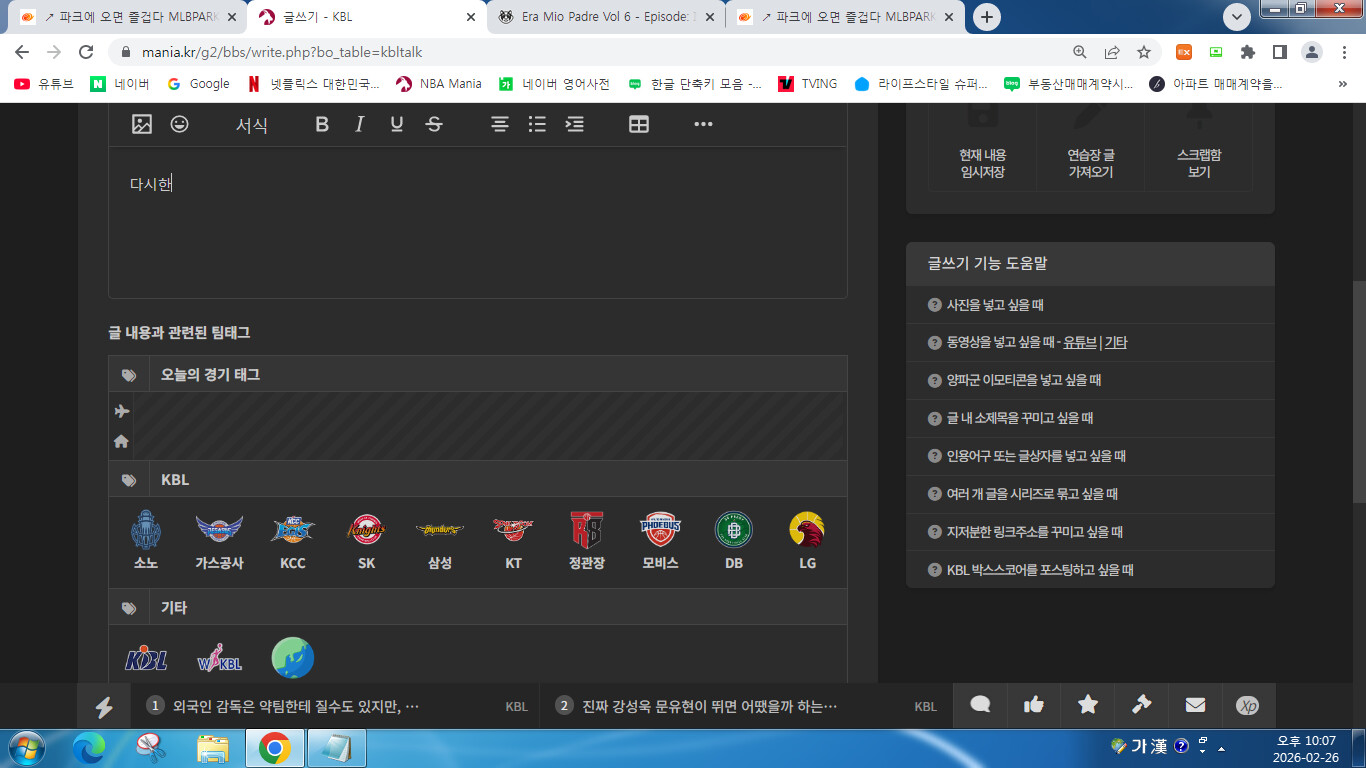Open help for 지저분한 링크주소를 꾸미고 싶을 때
1366x768 pixels.
click(x=1035, y=533)
